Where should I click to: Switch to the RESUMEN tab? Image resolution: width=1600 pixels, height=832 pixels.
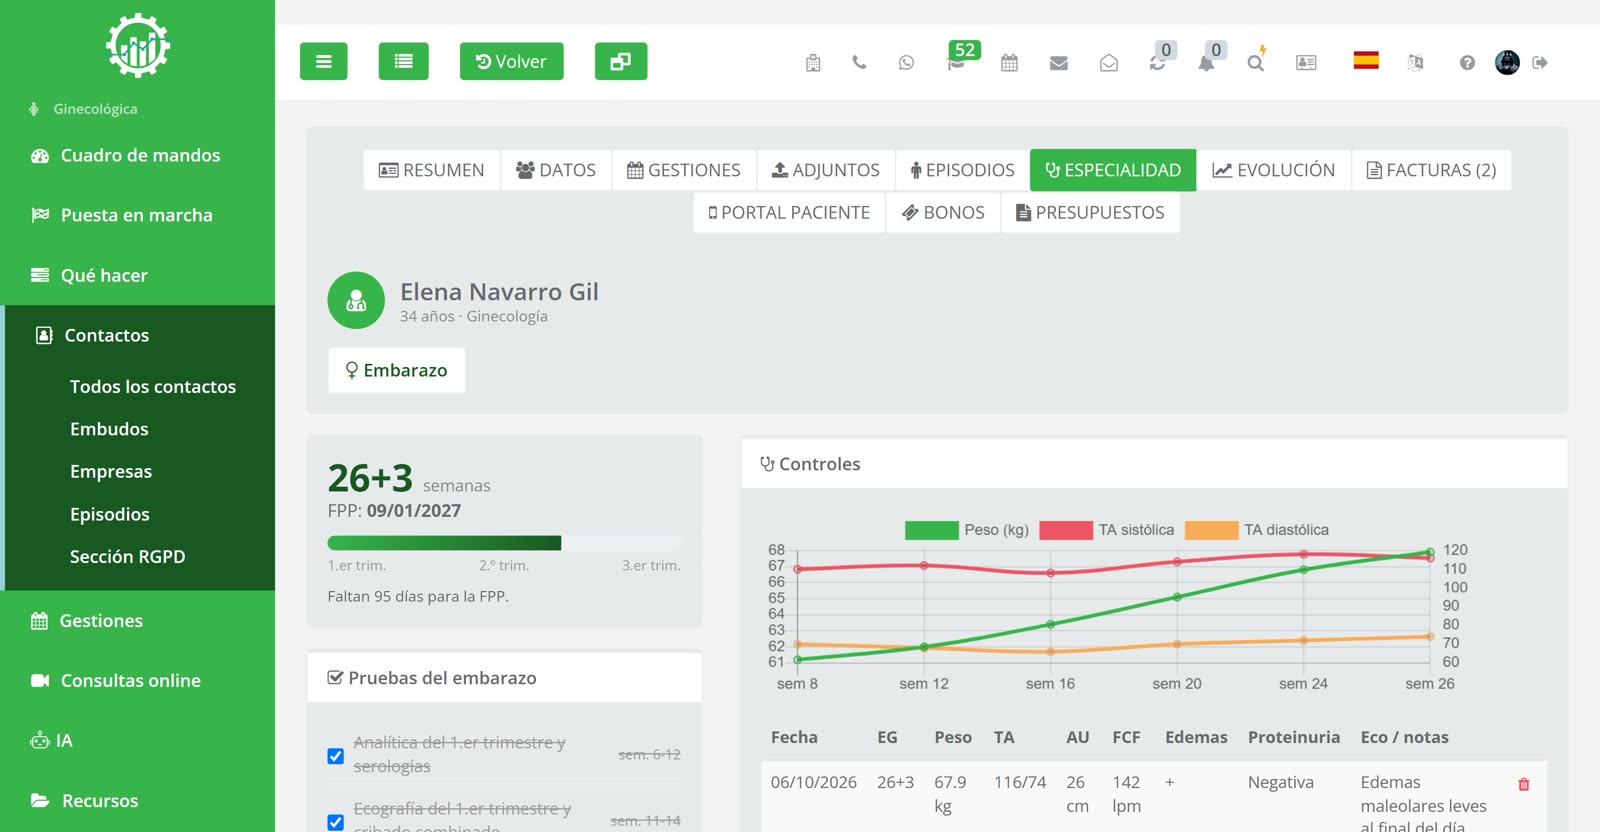[432, 170]
